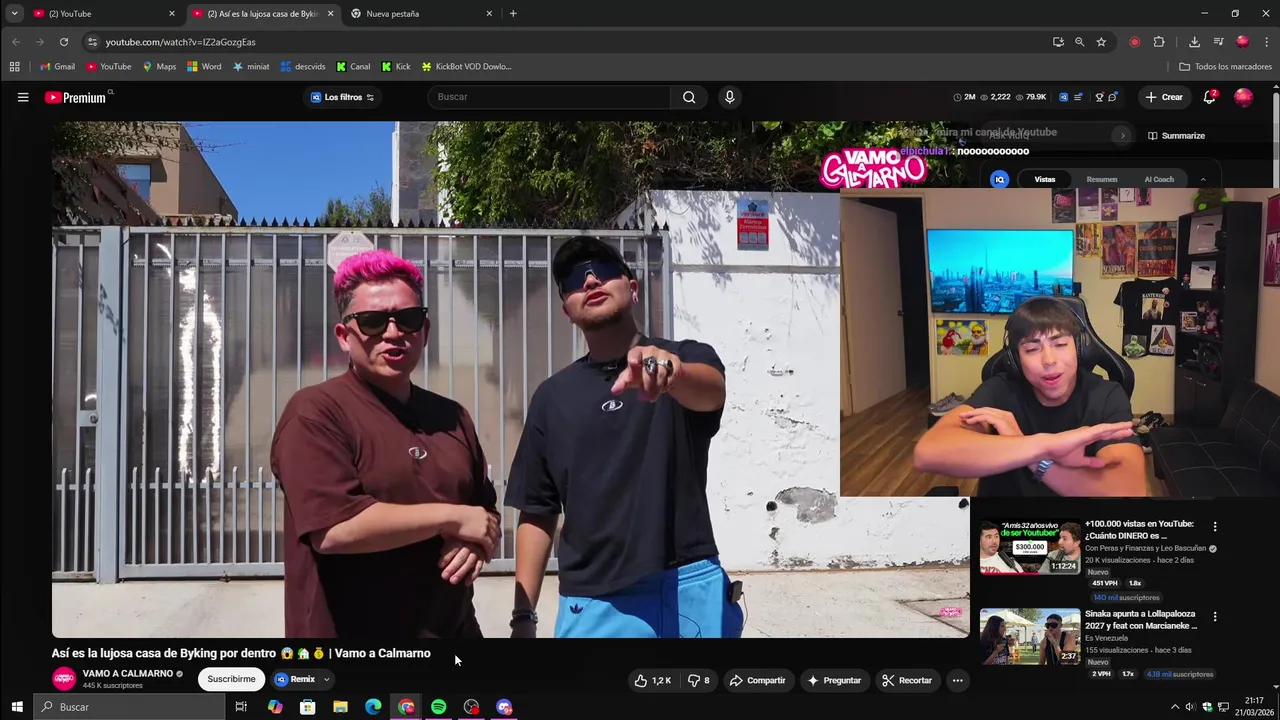Install app icon in address bar
Image resolution: width=1280 pixels, height=720 pixels.
click(1058, 42)
